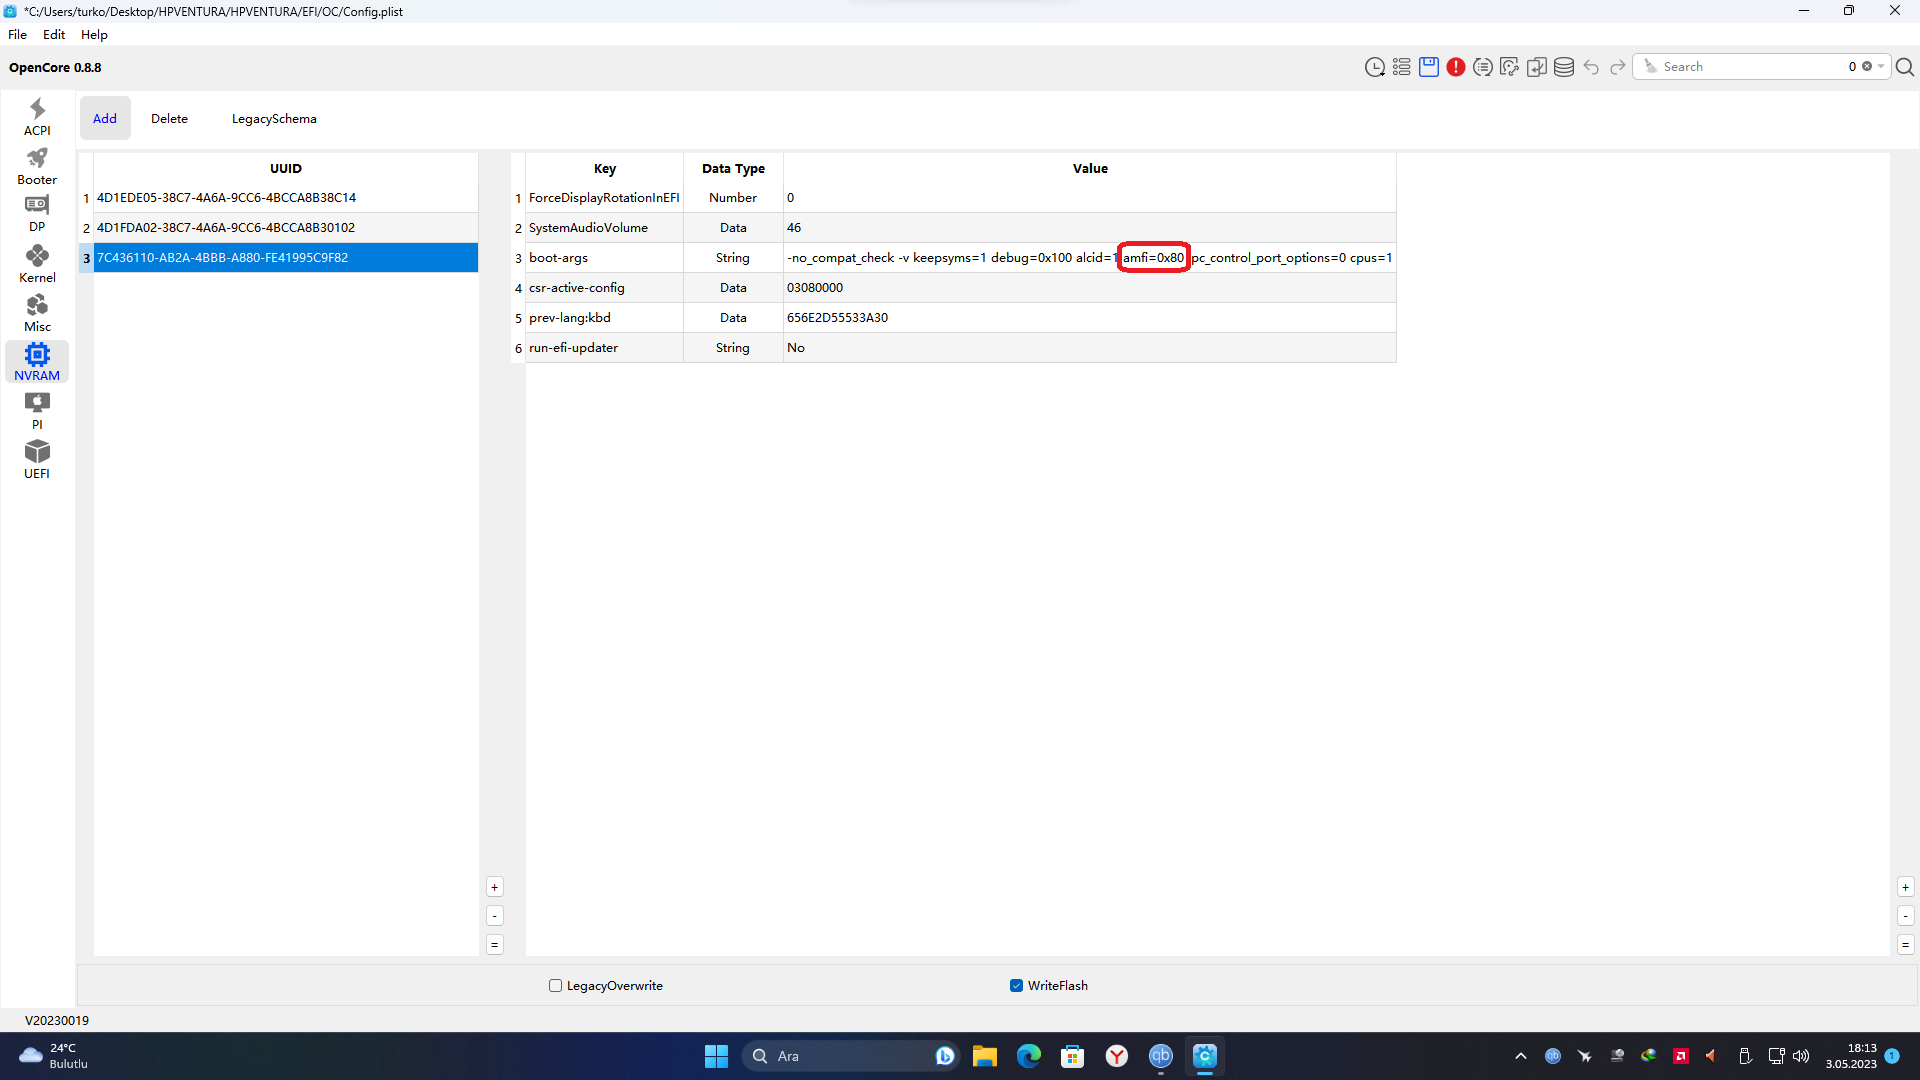1920x1080 pixels.
Task: Click the undo arrow icon
Action: [1591, 67]
